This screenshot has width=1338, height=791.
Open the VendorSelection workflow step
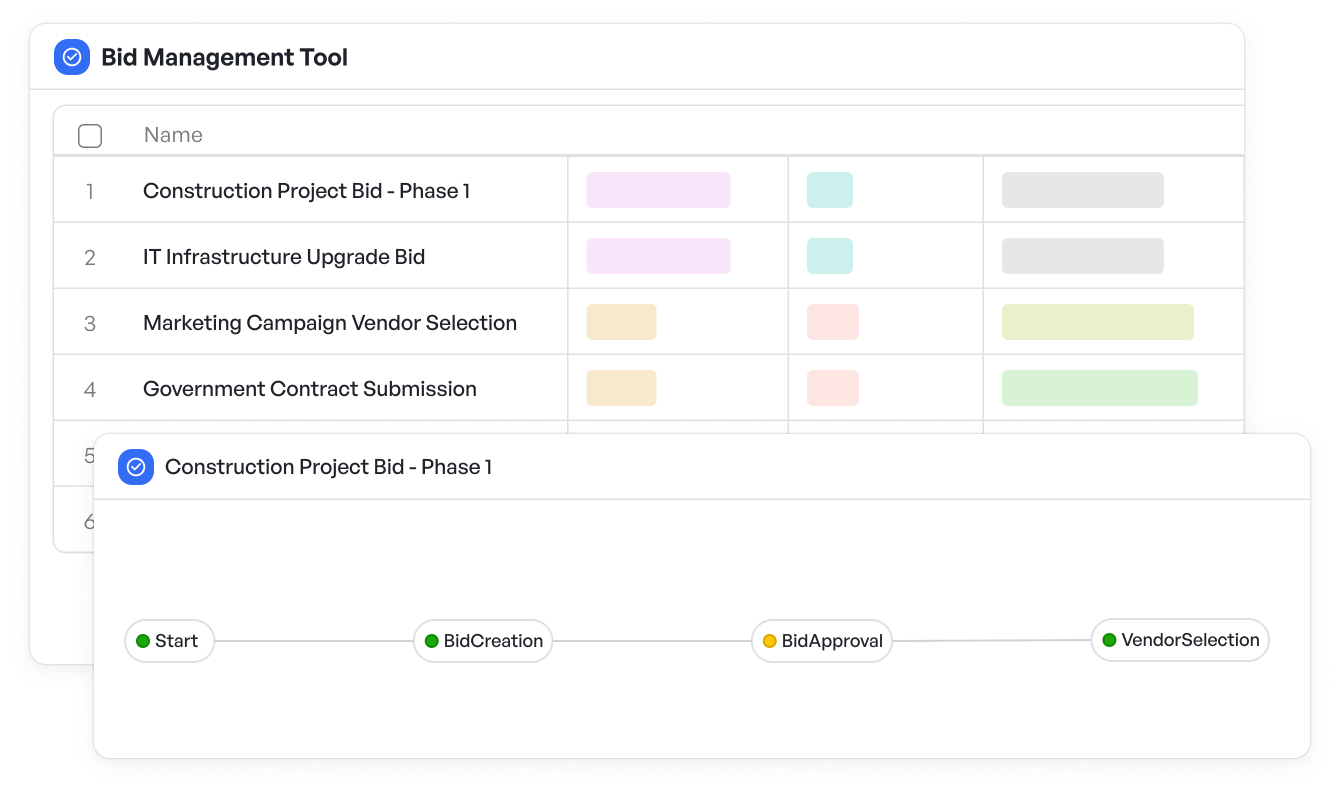pyautogui.click(x=1180, y=640)
